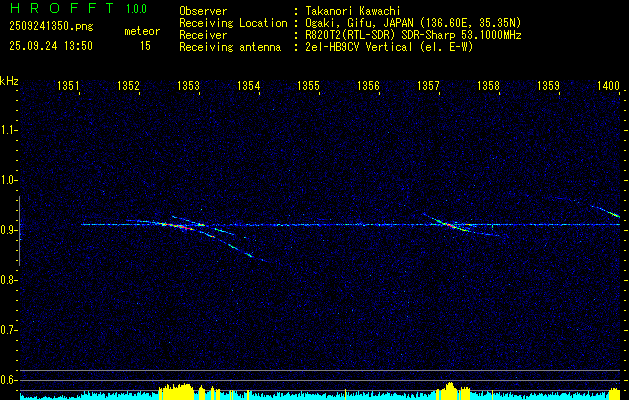Select the version number 1.0.0
629x400 pixels.
[x=136, y=9]
